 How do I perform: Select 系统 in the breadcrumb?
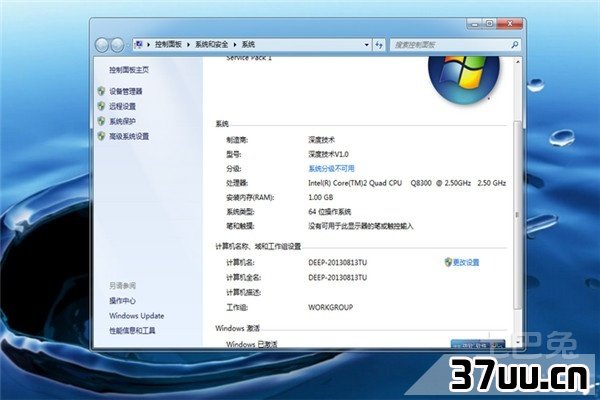(248, 44)
